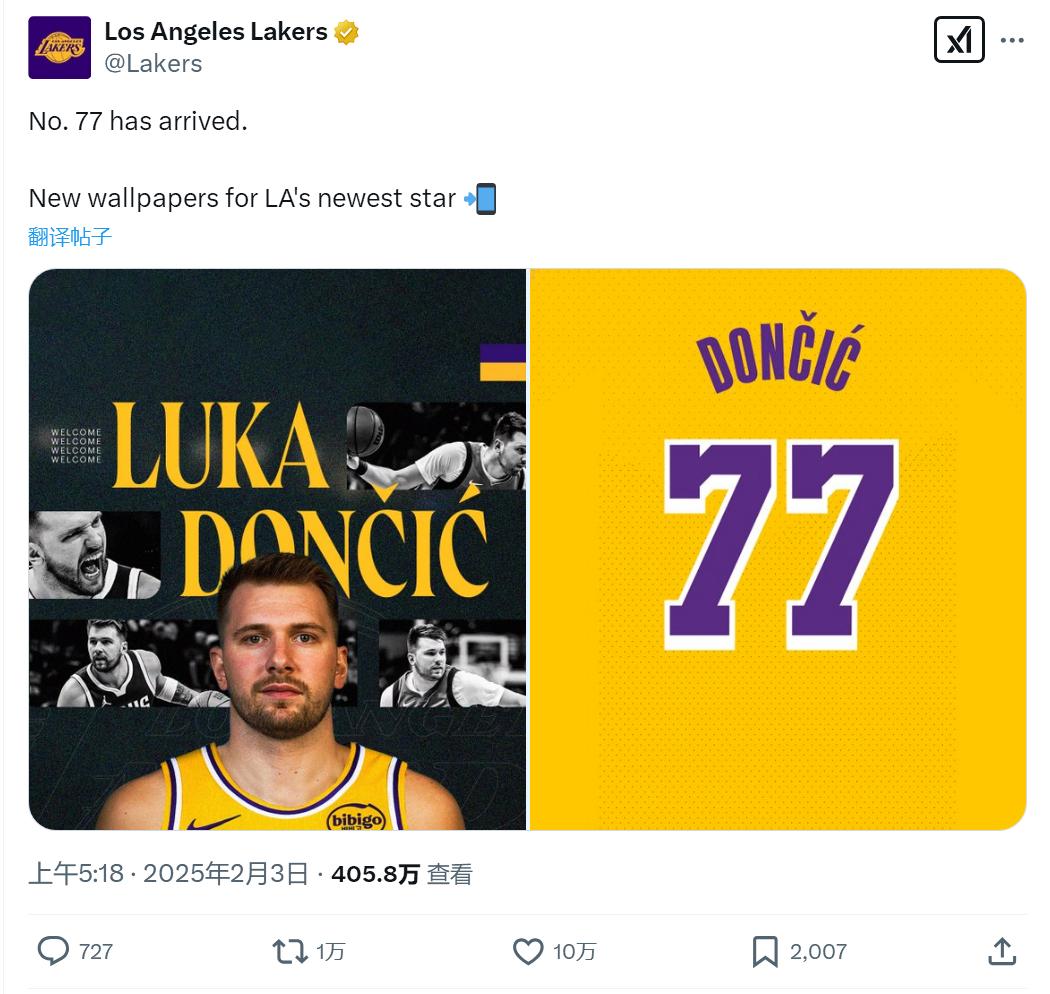The image size is (1050, 994).
Task: Open the yellow 77 jersey wallpaper
Action: tap(778, 549)
